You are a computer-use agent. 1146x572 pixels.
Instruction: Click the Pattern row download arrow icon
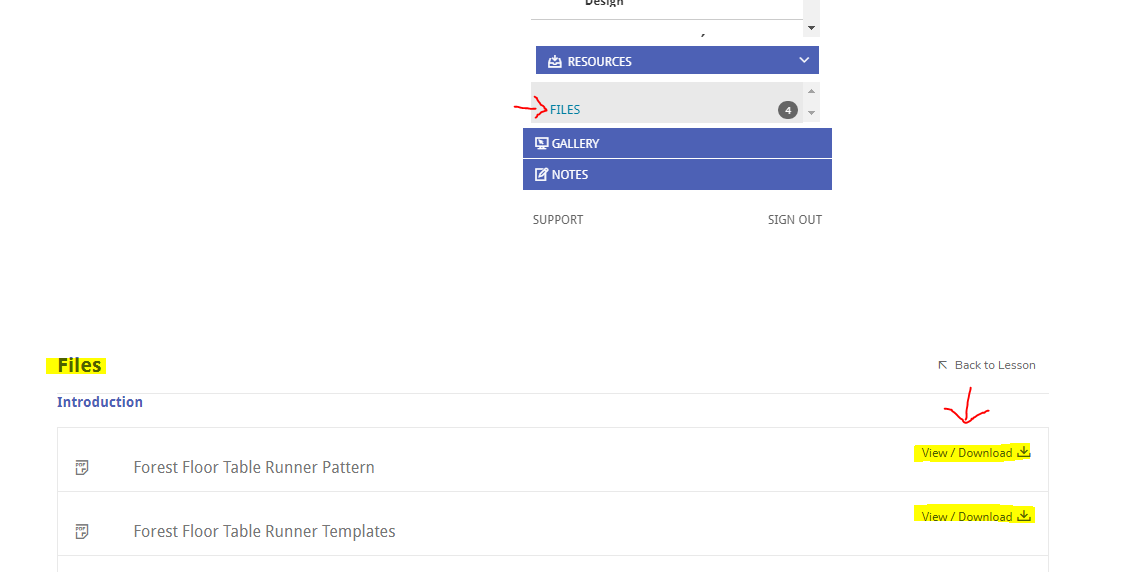click(x=1024, y=451)
